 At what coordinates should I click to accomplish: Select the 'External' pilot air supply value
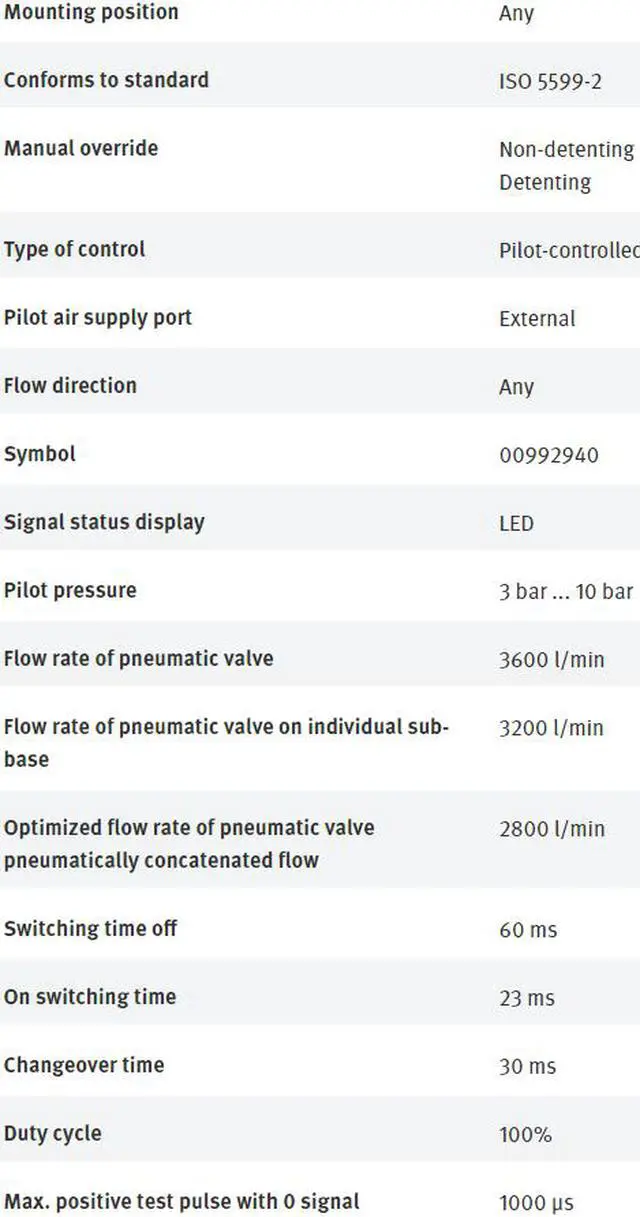coord(537,319)
